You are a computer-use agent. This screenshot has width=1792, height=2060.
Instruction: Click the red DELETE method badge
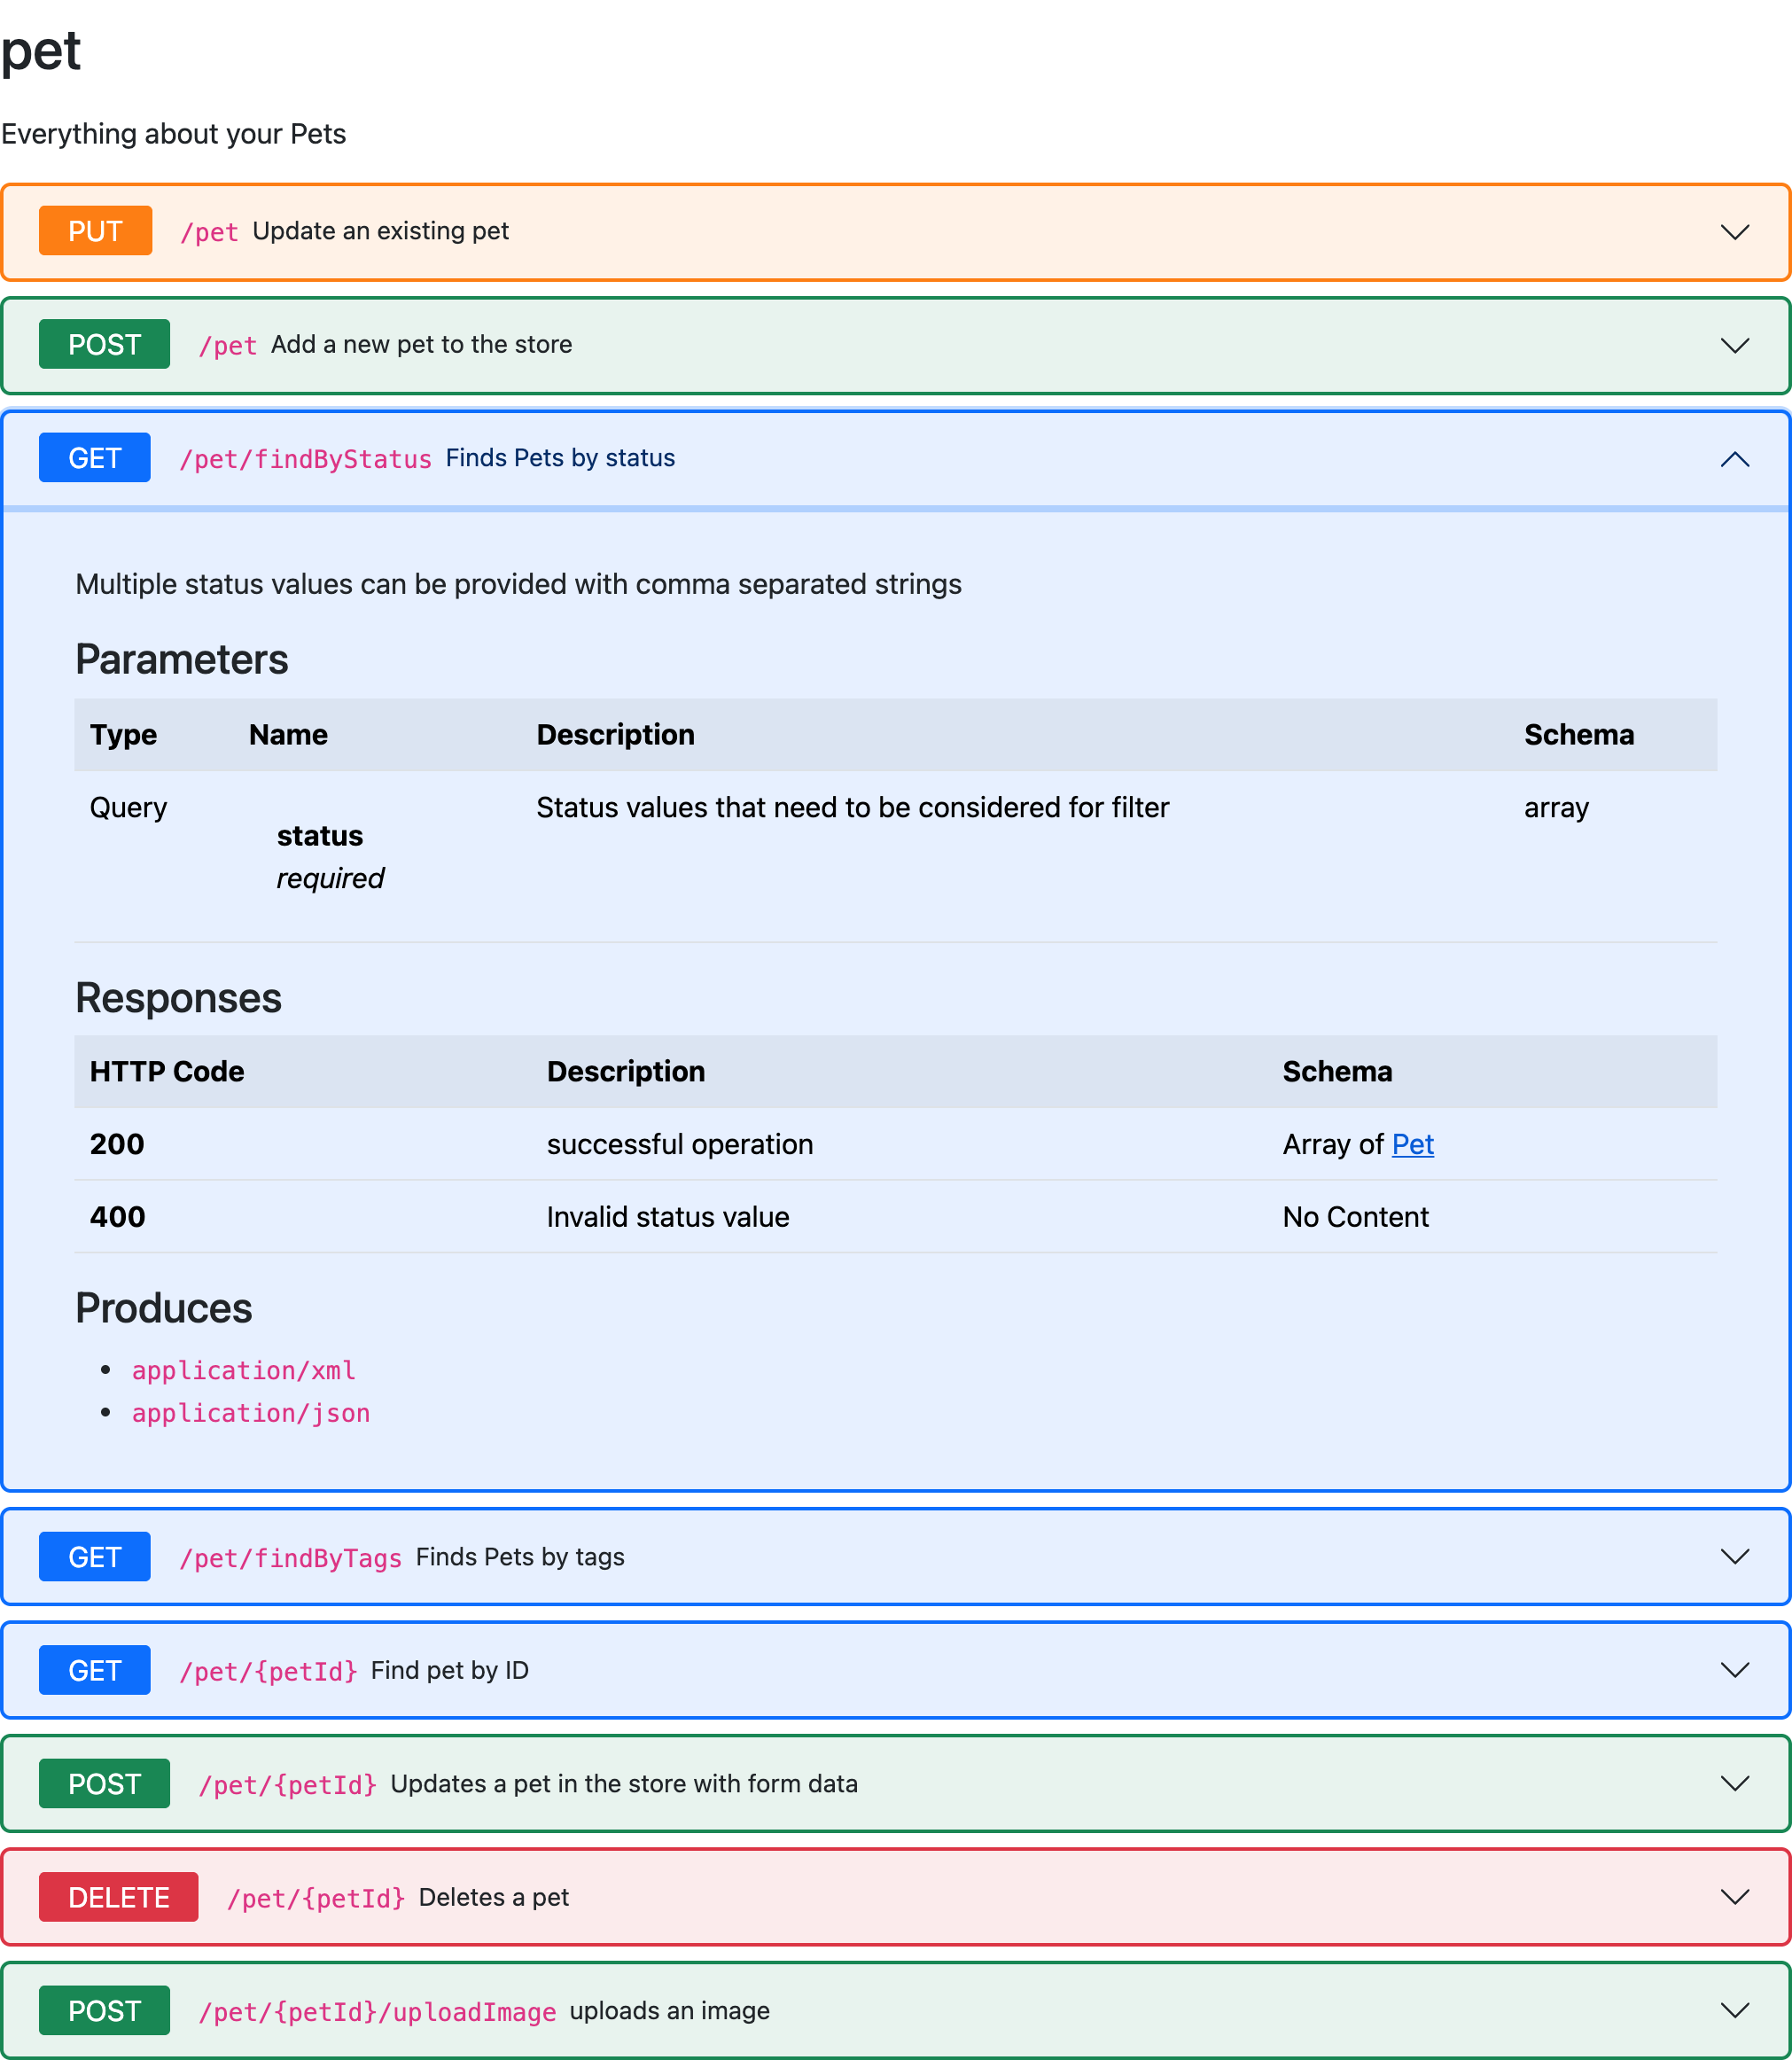click(118, 1897)
